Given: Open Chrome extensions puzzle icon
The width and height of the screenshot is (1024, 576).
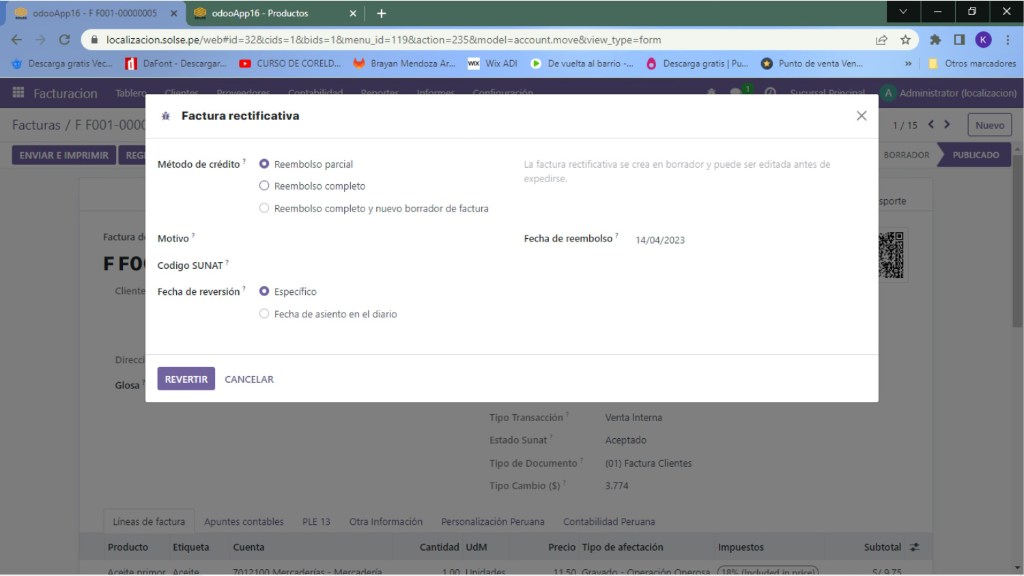Looking at the screenshot, I should click(x=935, y=40).
